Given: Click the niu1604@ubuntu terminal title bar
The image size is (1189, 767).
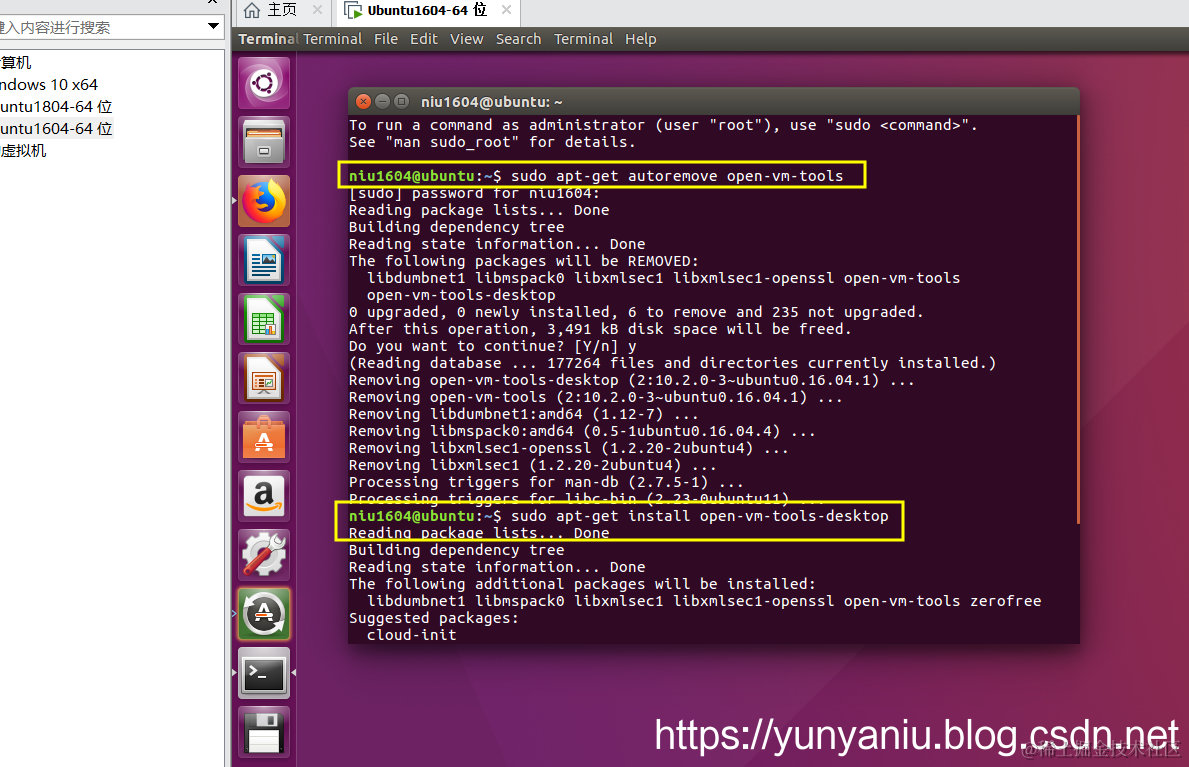Looking at the screenshot, I should point(713,102).
